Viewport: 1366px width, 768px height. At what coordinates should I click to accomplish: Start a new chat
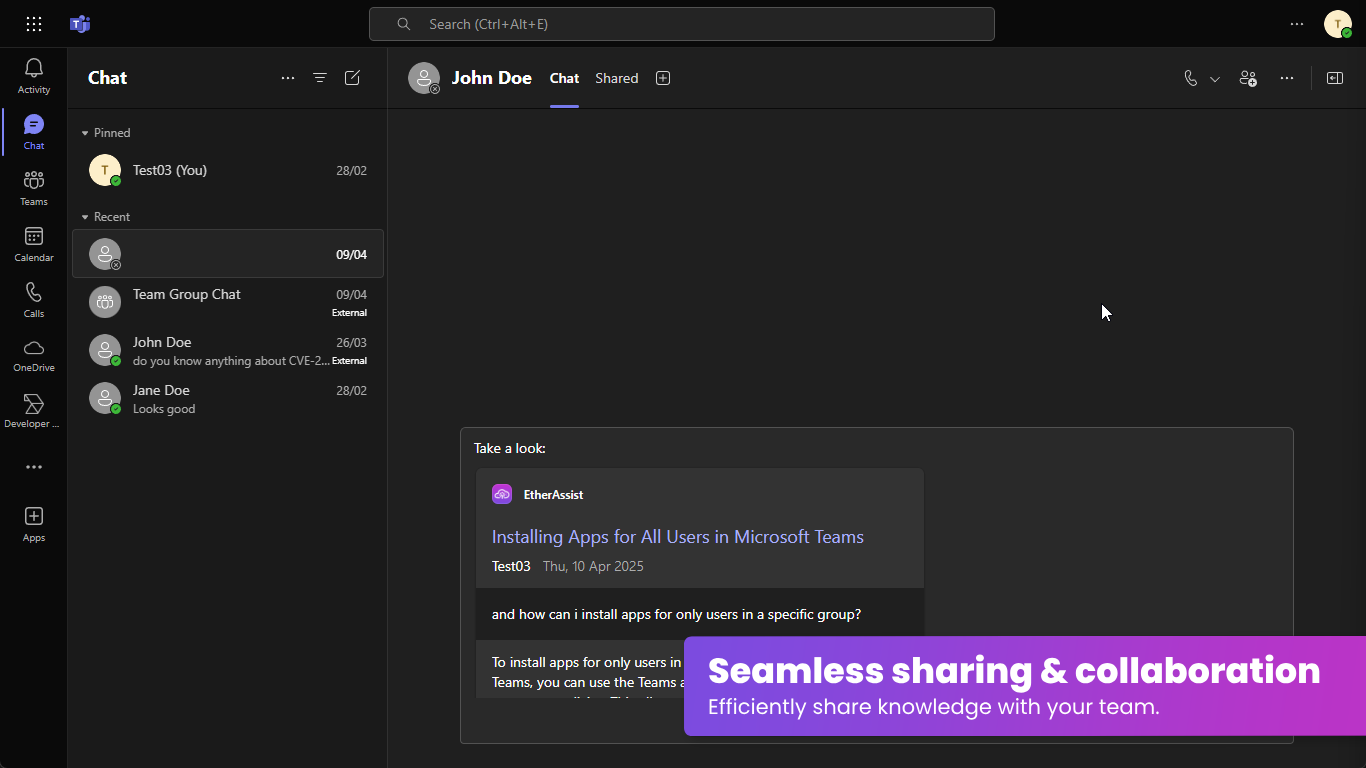[352, 78]
